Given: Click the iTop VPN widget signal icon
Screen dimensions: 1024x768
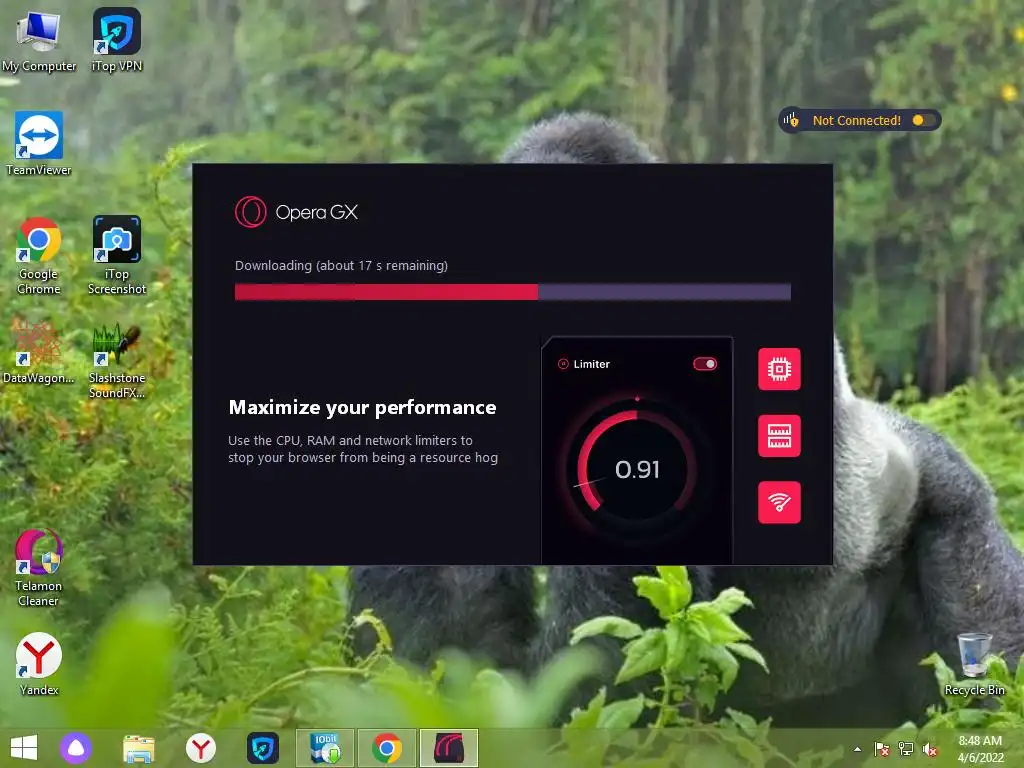Looking at the screenshot, I should click(x=791, y=120).
